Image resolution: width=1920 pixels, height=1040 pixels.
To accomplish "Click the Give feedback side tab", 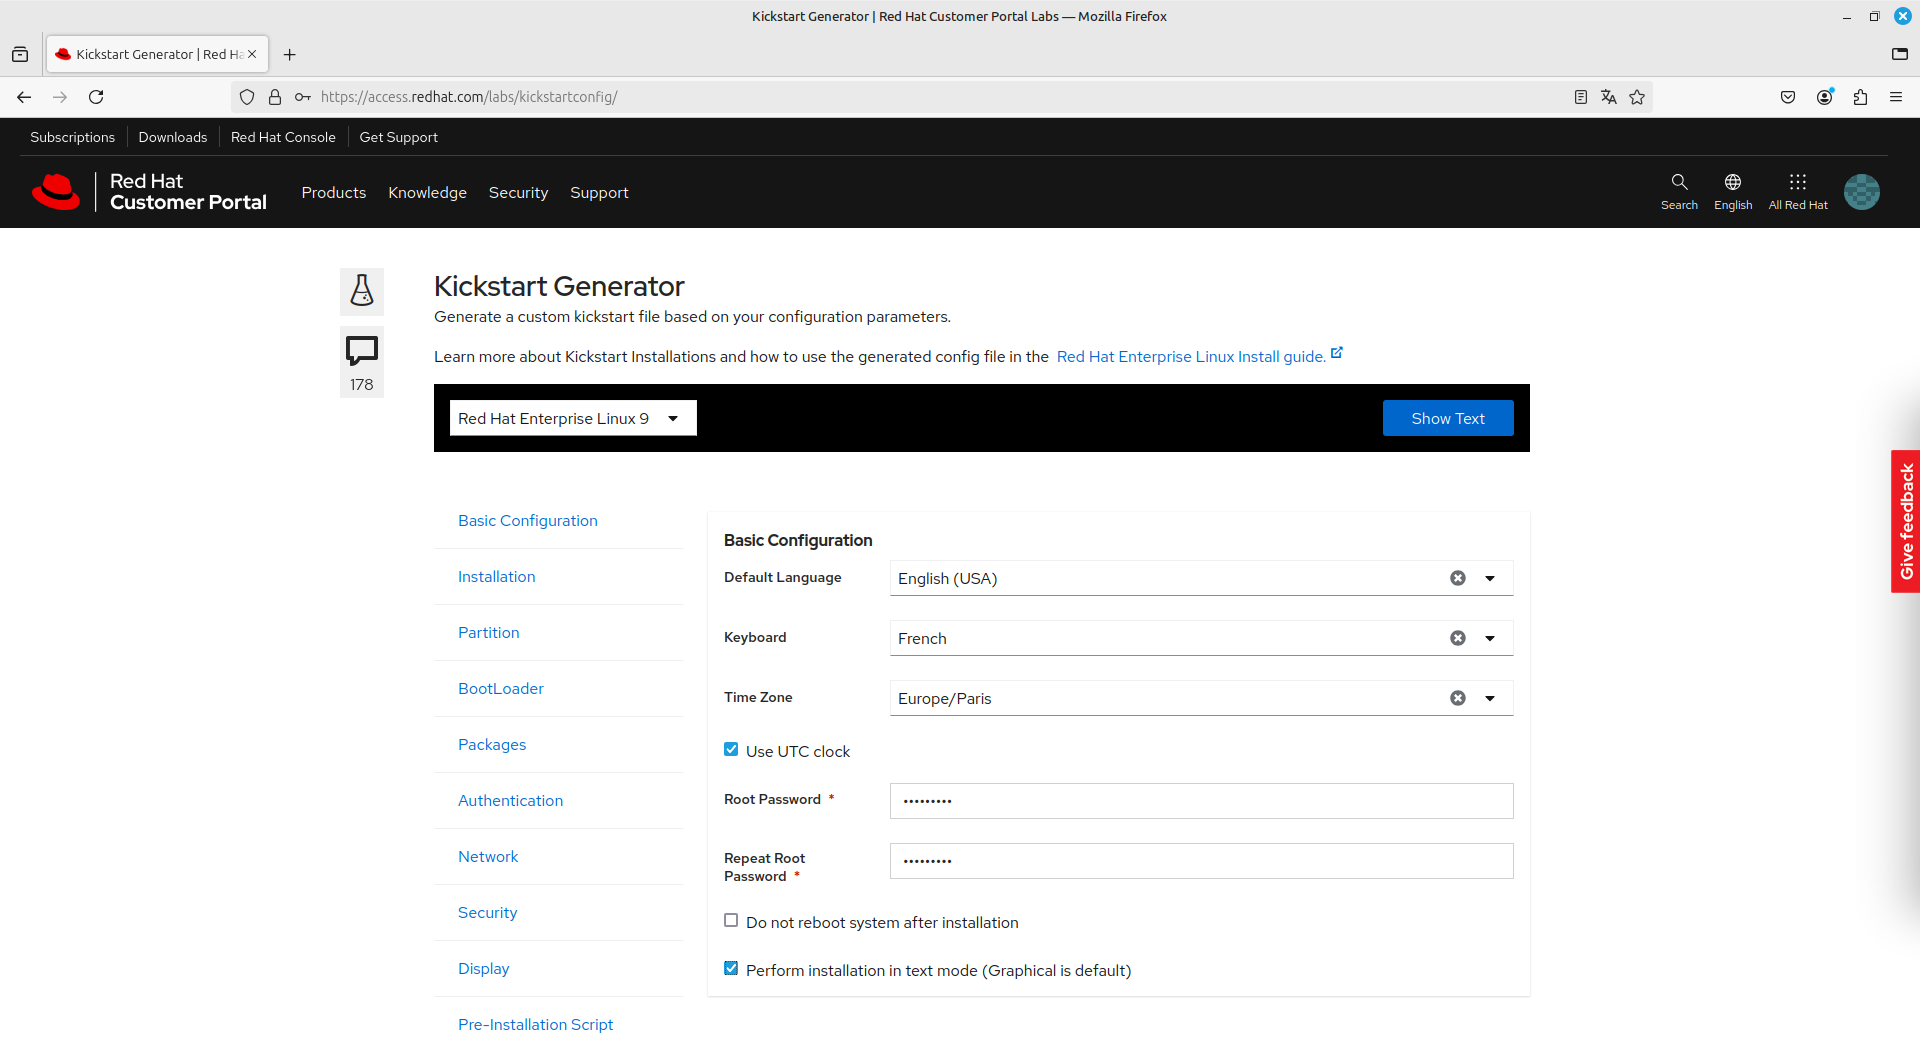I will pyautogui.click(x=1906, y=521).
